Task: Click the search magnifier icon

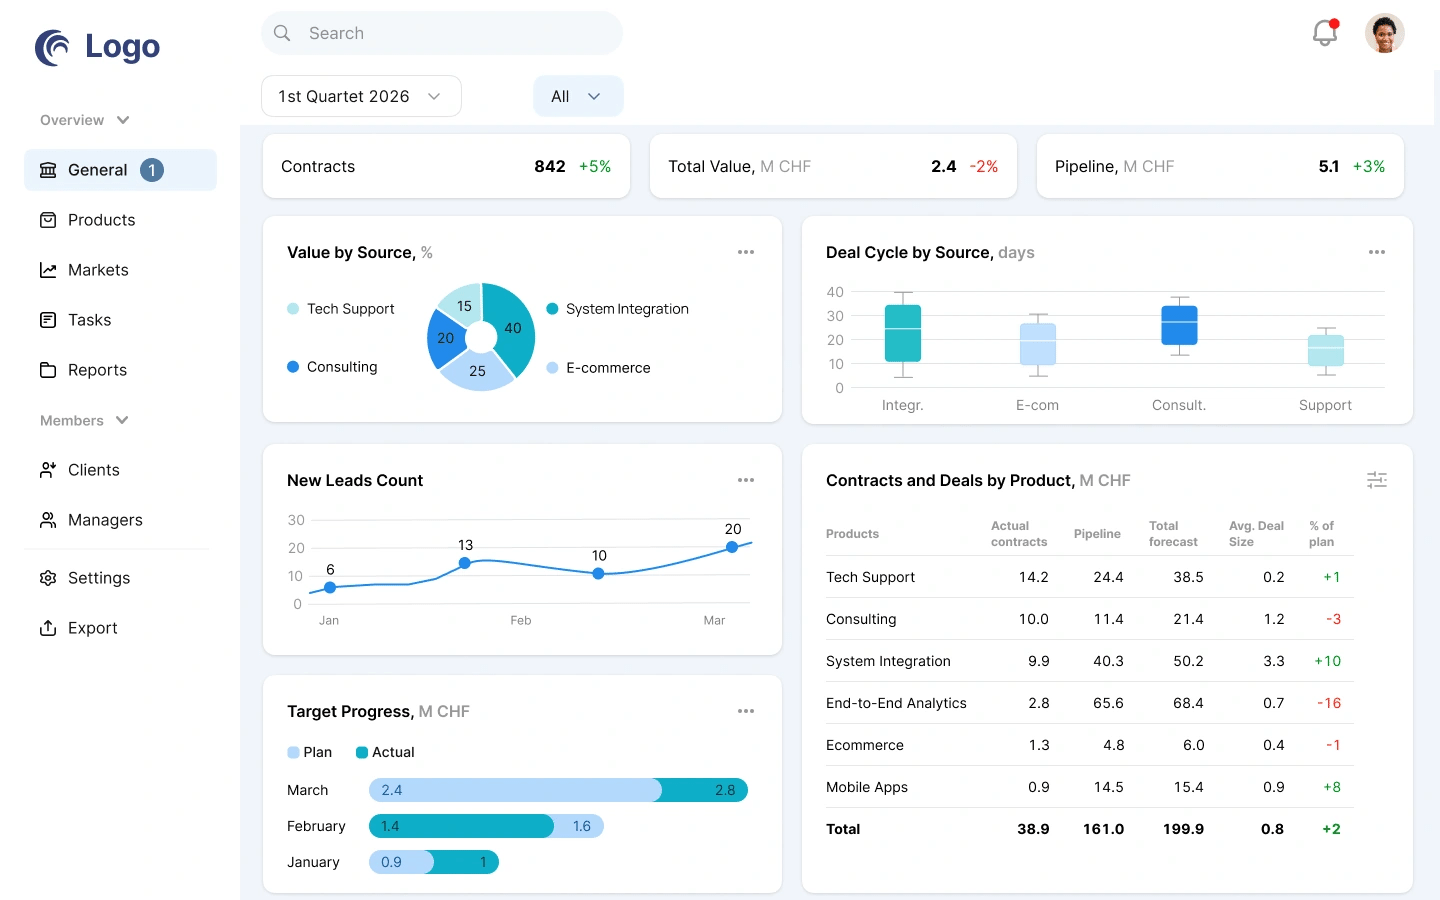Action: (283, 33)
